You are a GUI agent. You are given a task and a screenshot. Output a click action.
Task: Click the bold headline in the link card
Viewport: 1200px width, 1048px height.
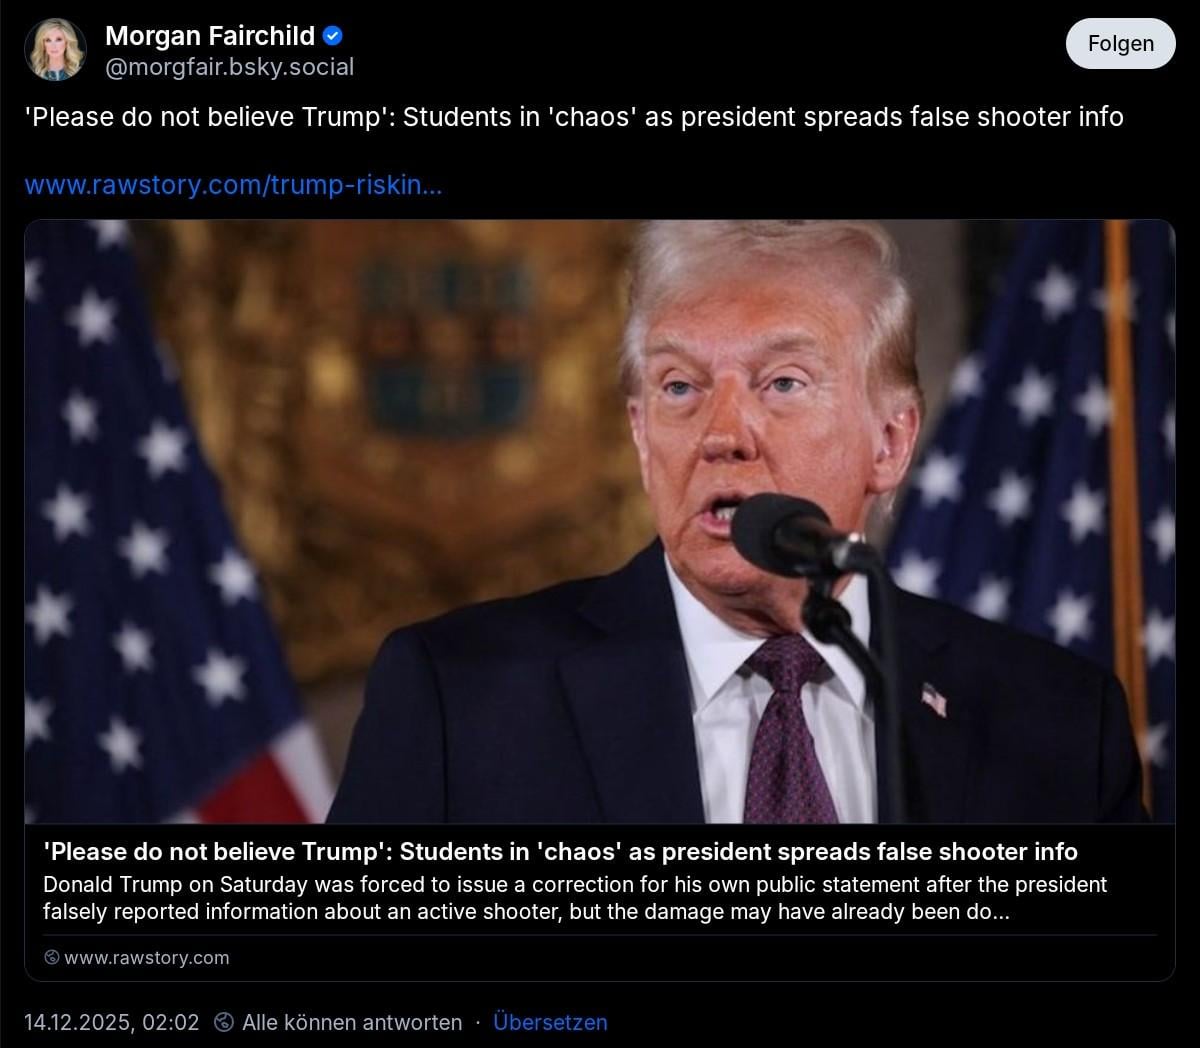(560, 852)
